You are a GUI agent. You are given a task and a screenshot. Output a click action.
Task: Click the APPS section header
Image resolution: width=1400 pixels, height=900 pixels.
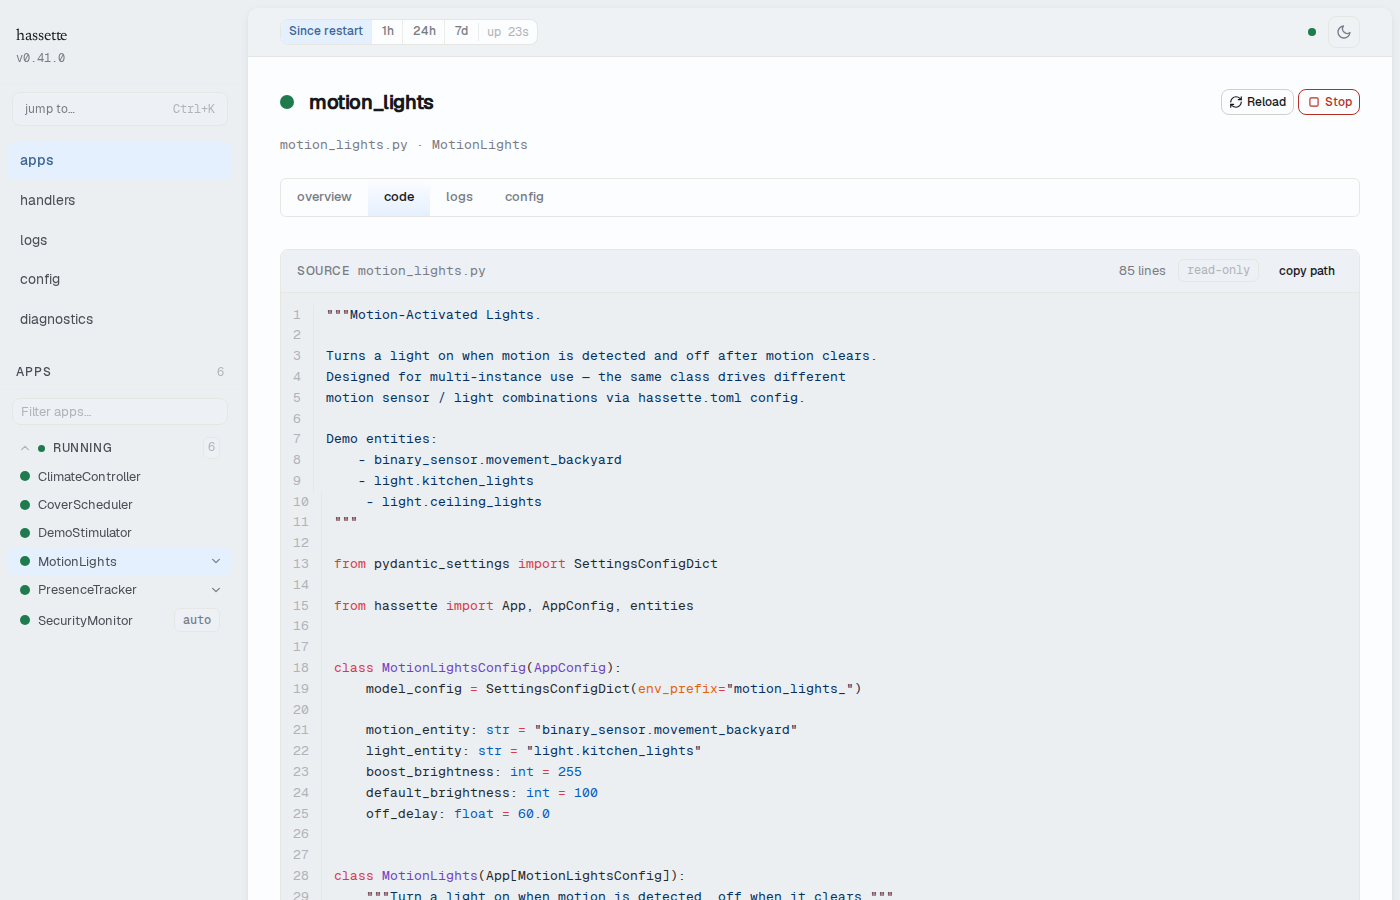[34, 372]
